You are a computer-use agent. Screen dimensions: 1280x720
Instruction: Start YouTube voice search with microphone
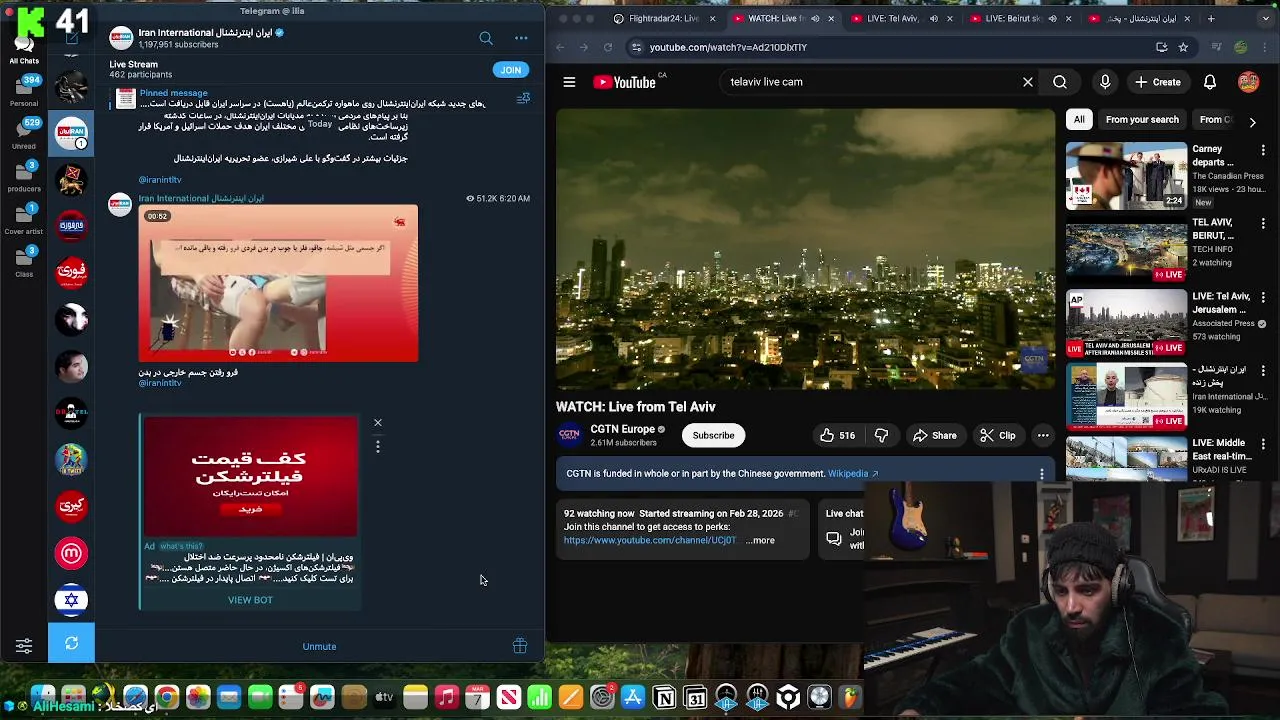pyautogui.click(x=1105, y=82)
